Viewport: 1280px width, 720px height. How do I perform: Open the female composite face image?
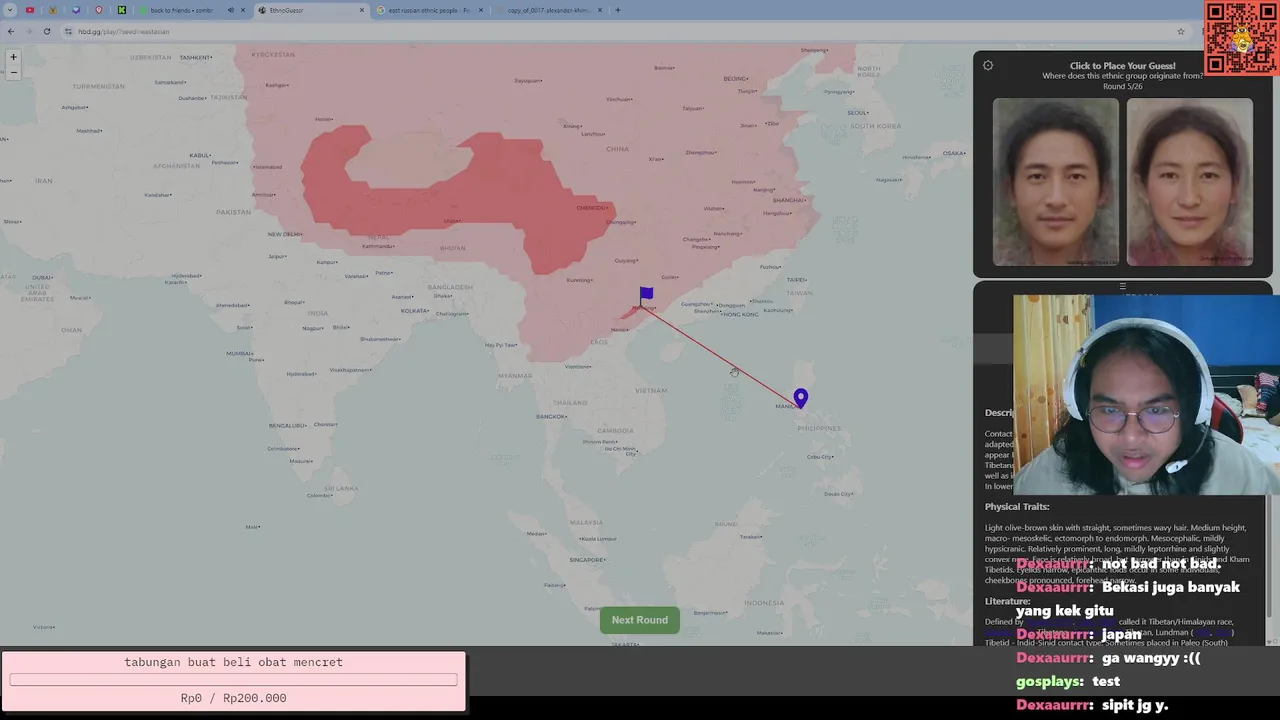(x=1189, y=182)
